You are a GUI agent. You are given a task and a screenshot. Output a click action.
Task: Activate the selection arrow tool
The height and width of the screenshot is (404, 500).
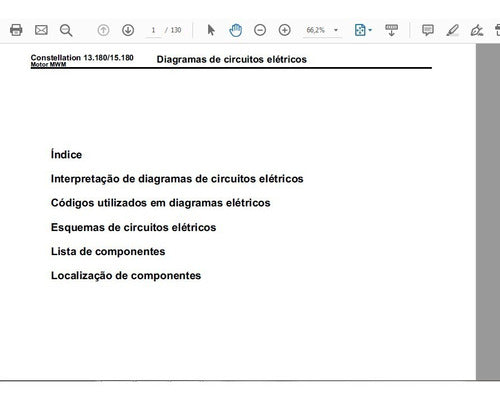click(211, 30)
